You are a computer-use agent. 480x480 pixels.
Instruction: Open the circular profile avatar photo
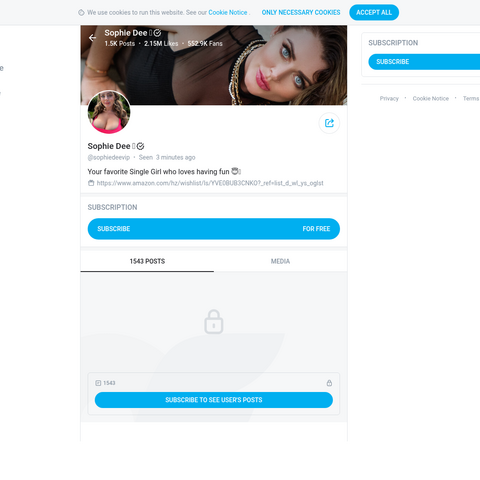(109, 112)
